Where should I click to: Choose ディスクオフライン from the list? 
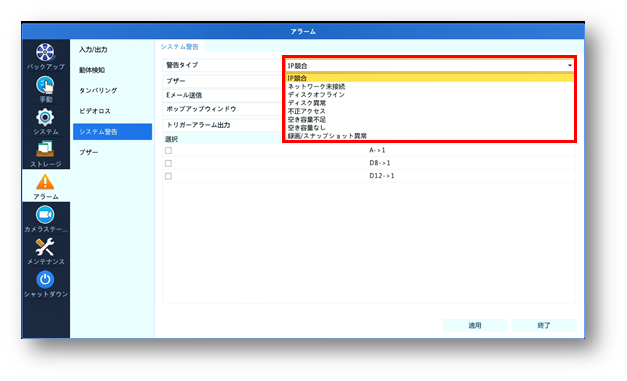click(x=430, y=95)
